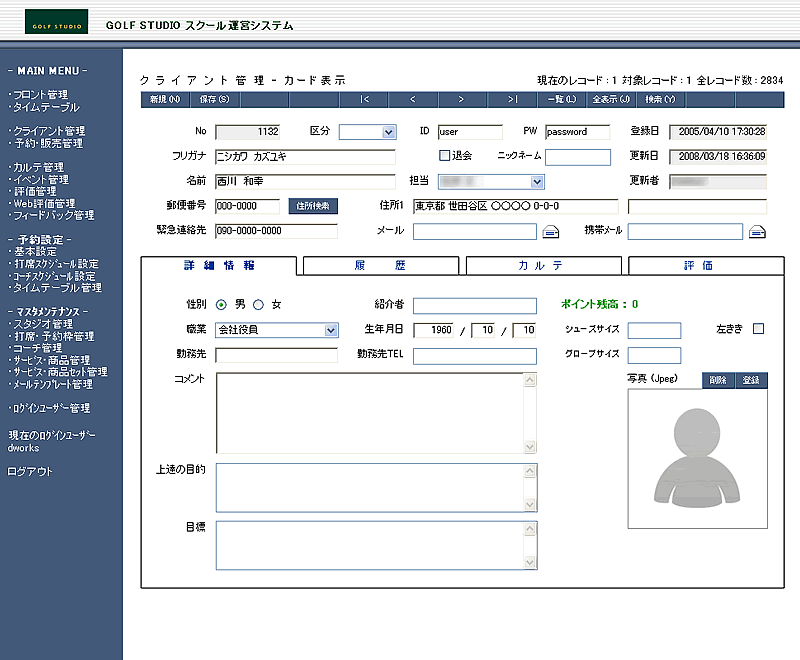
Task: Open 基本設定 menu link
Action: 35,251
